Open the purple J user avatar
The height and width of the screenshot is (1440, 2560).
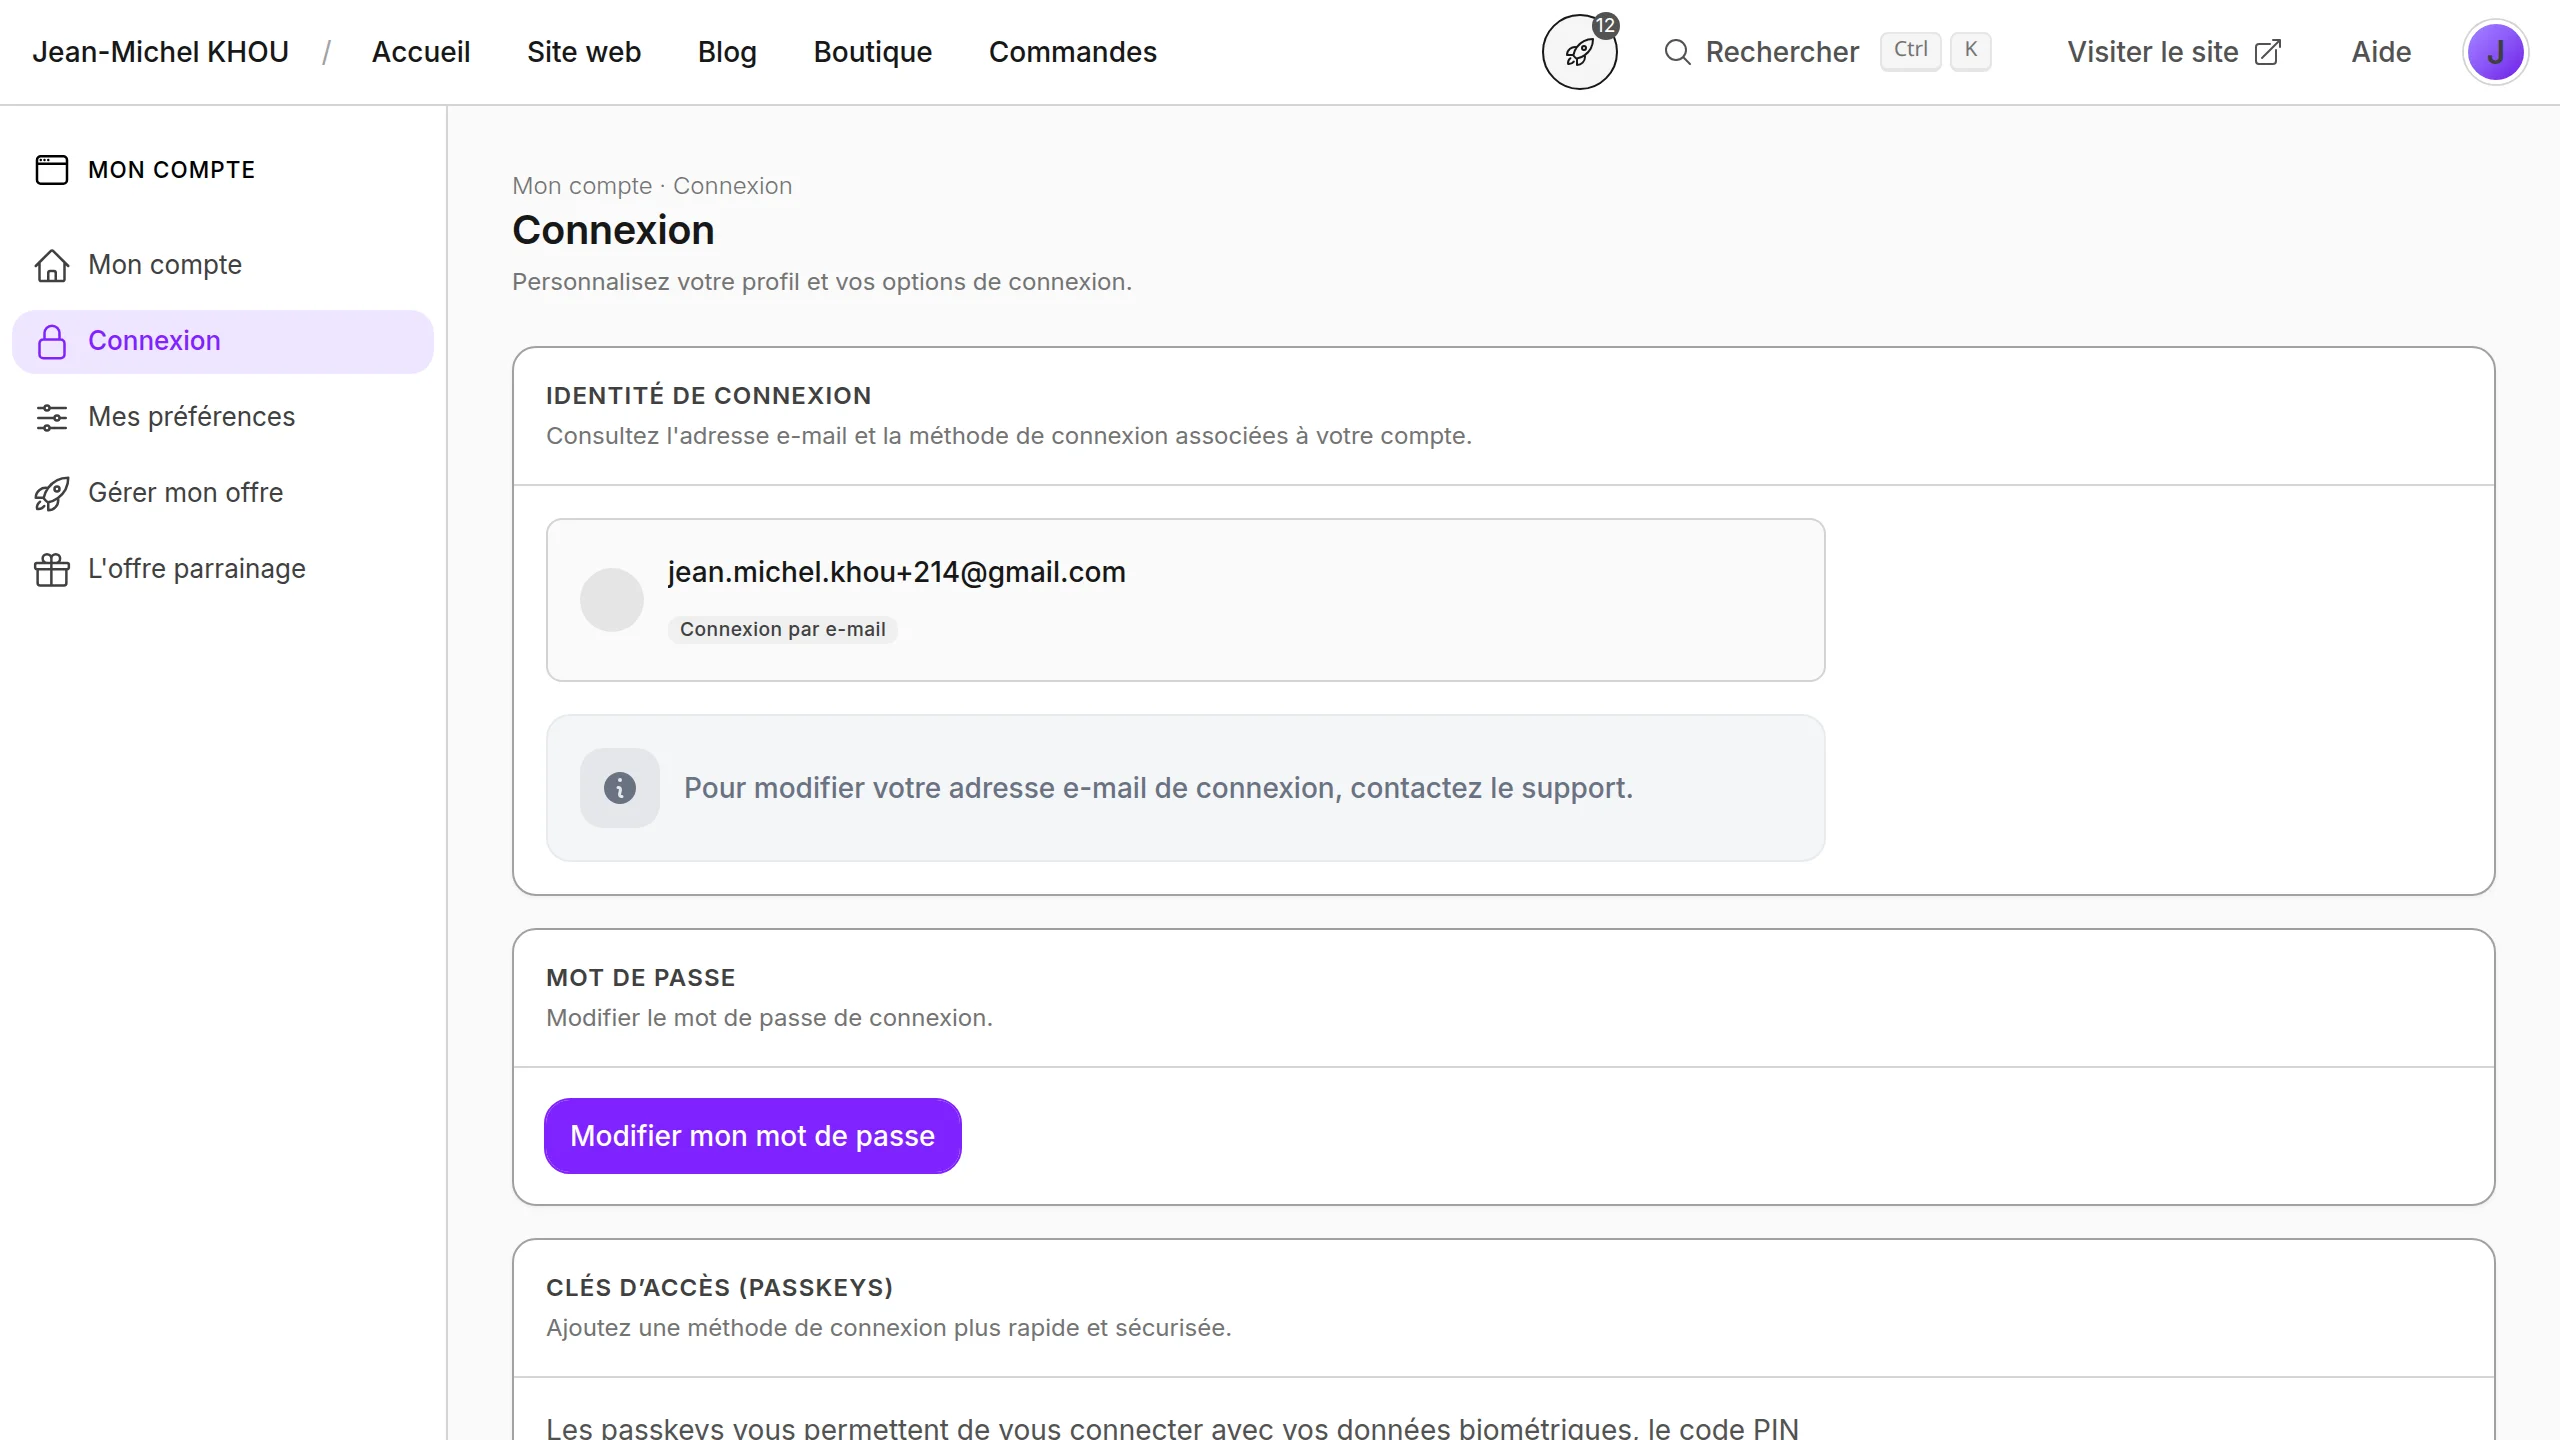(2495, 52)
